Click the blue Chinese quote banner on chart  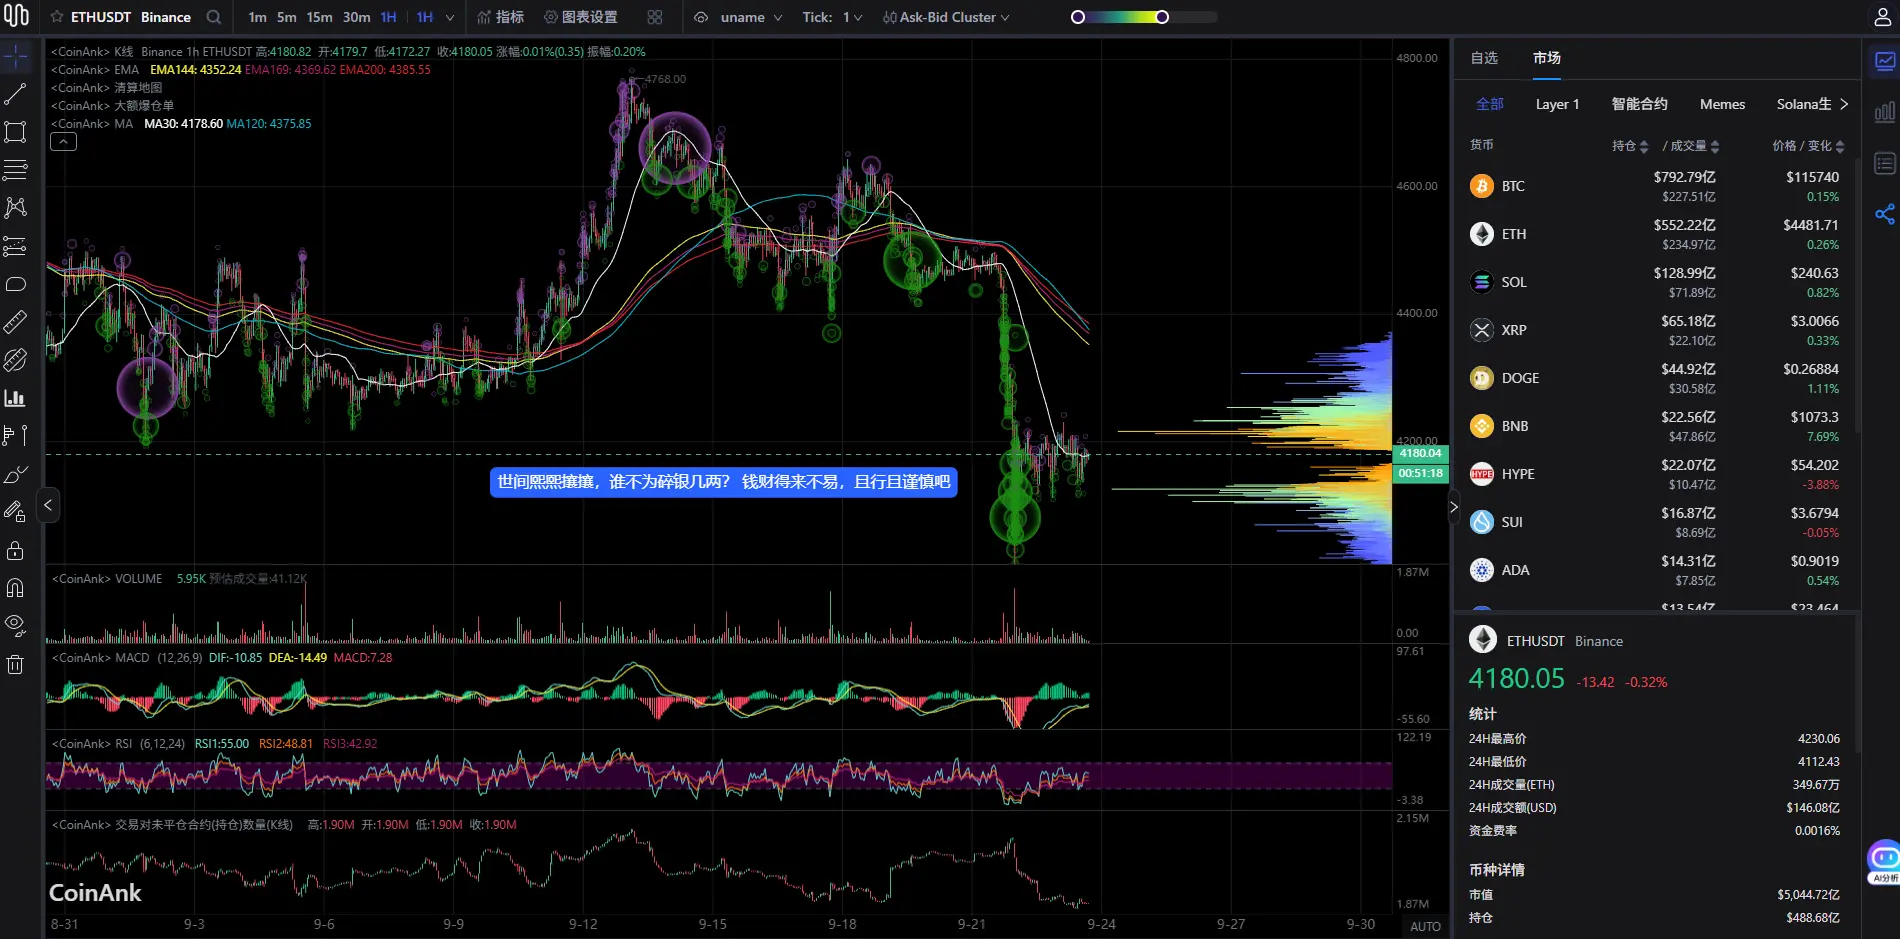723,482
